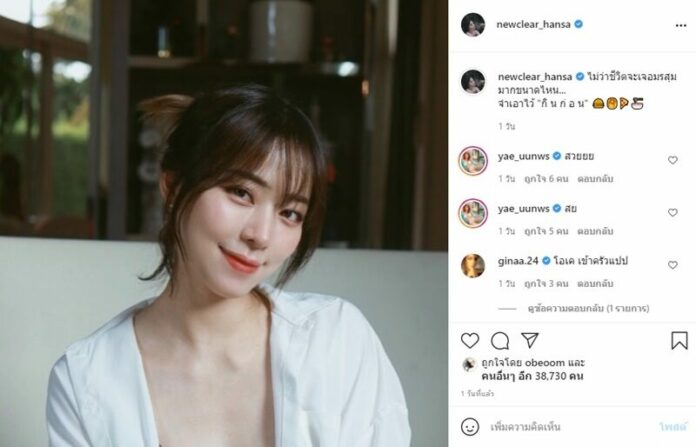Open the ginaa.24 profile link
The image size is (696, 447).
click(x=518, y=261)
